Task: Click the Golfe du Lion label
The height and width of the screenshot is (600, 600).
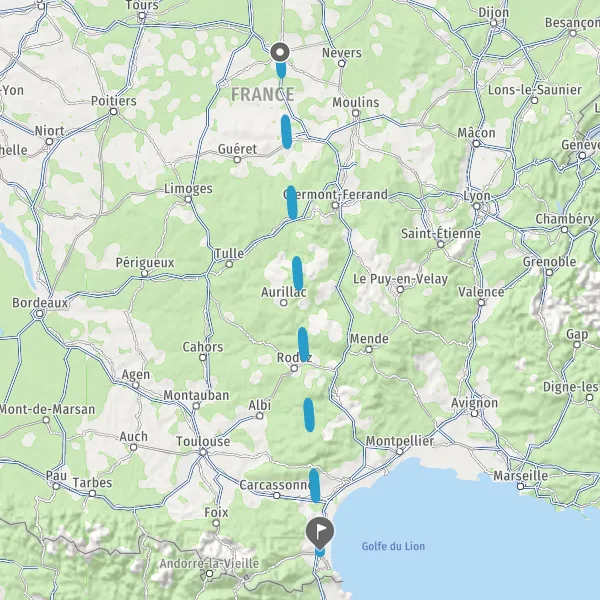Action: click(393, 546)
